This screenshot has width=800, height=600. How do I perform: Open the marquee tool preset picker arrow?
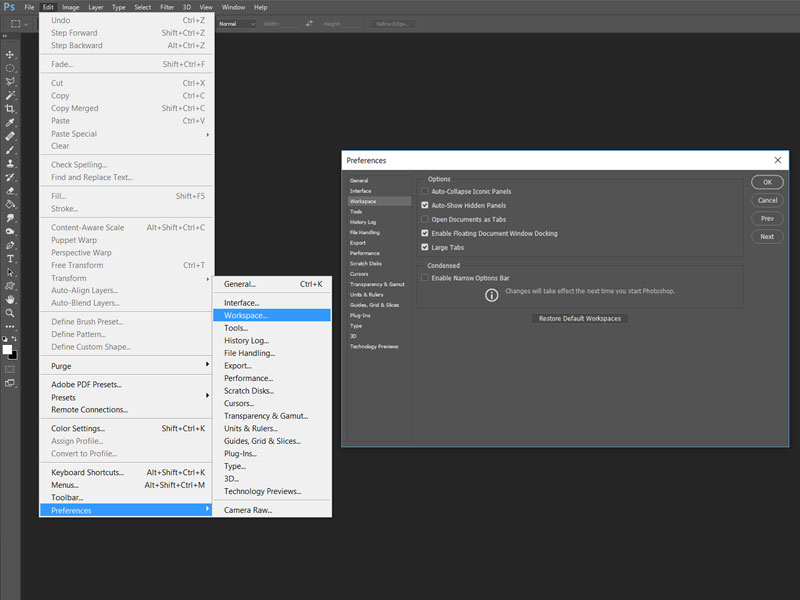click(x=26, y=24)
